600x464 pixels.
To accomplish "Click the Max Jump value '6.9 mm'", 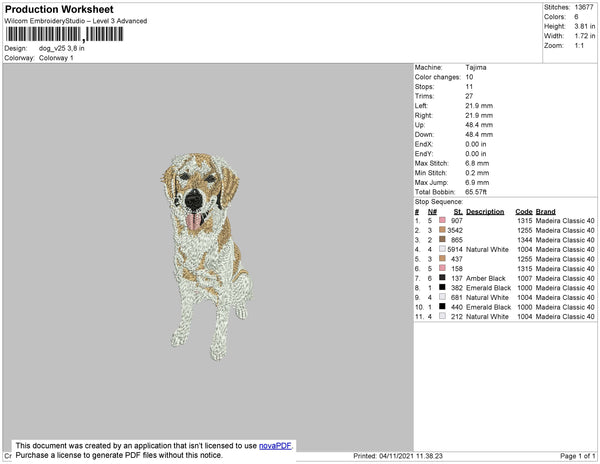I will click(x=477, y=182).
